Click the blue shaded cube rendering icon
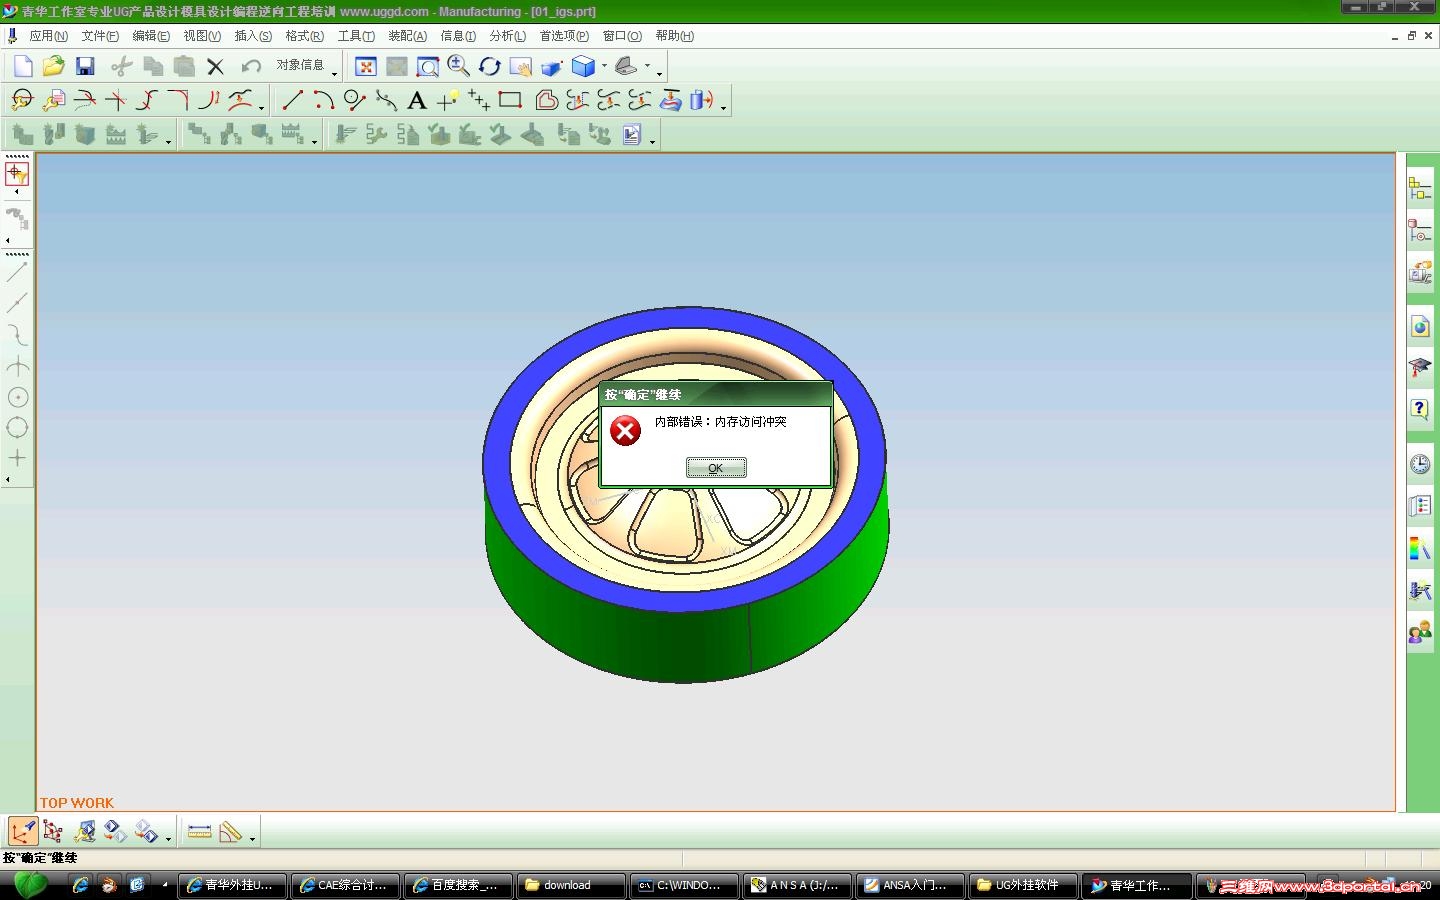 click(584, 66)
